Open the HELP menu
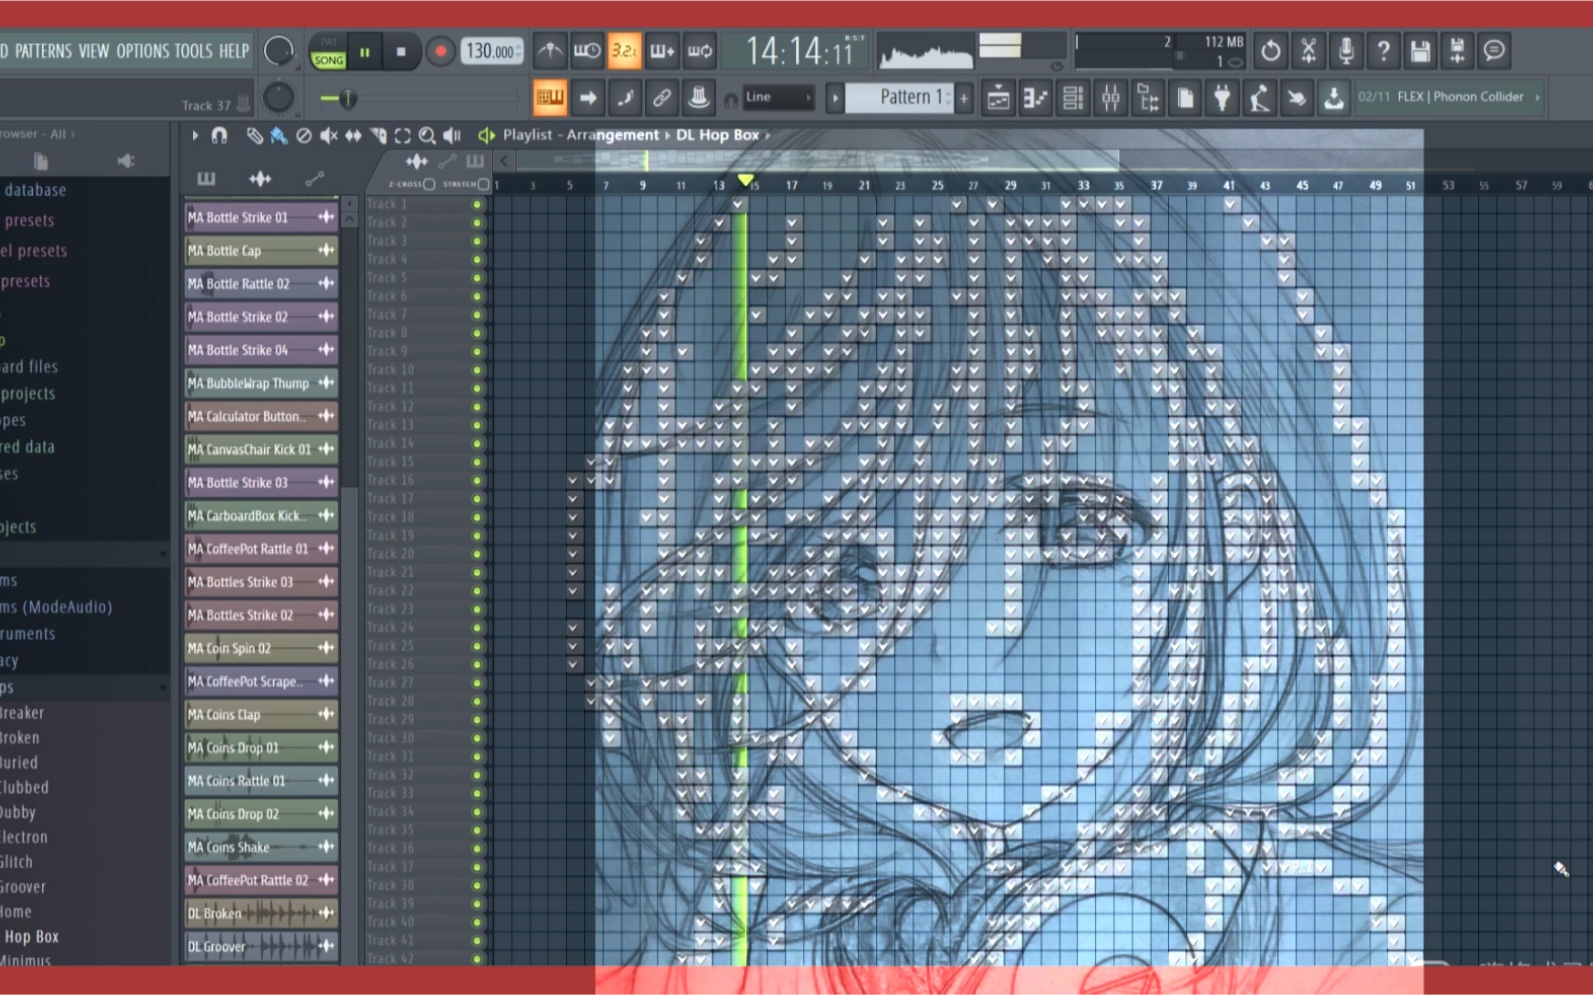The width and height of the screenshot is (1593, 995). click(233, 51)
